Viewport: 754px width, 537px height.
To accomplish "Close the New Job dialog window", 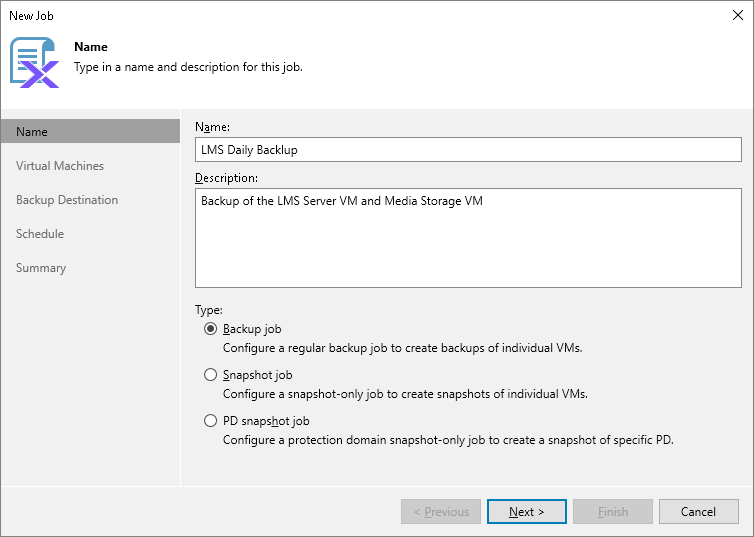I will point(735,16).
